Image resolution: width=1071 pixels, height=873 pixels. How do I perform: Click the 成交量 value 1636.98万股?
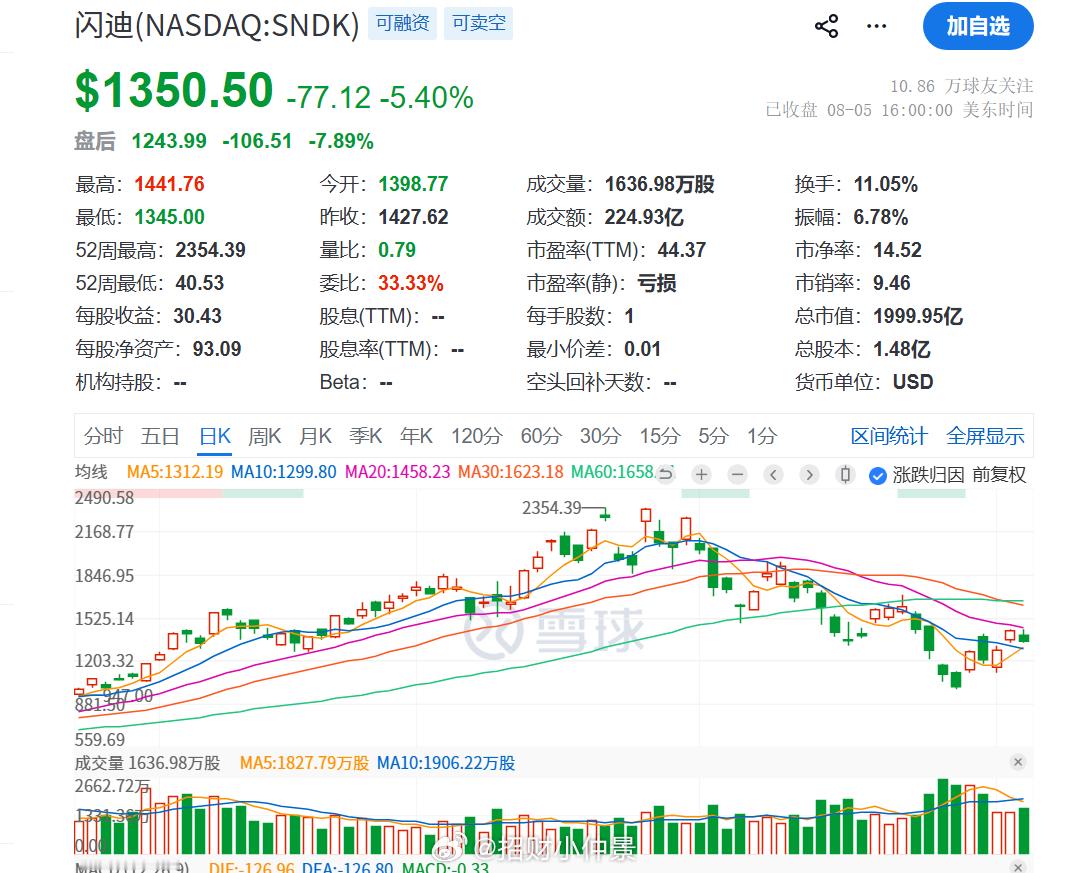pyautogui.click(x=659, y=184)
